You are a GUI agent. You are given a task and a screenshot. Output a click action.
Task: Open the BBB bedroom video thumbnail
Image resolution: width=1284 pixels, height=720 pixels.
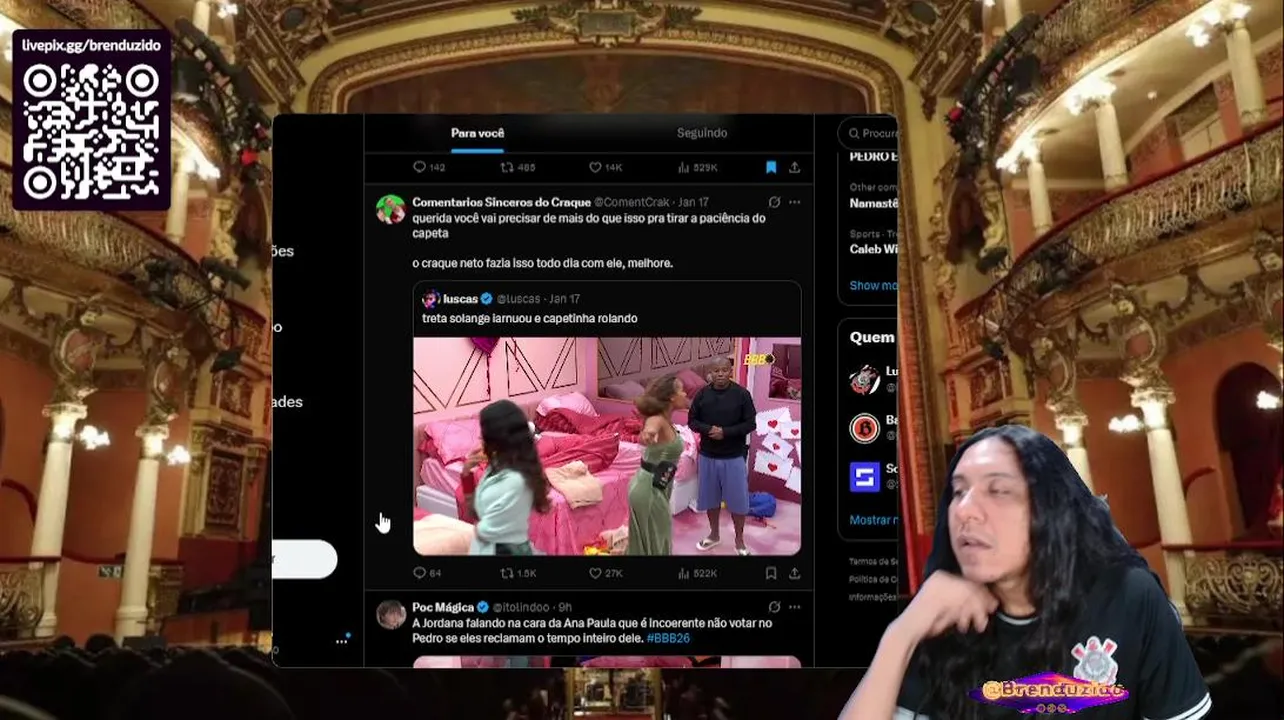pyautogui.click(x=607, y=446)
